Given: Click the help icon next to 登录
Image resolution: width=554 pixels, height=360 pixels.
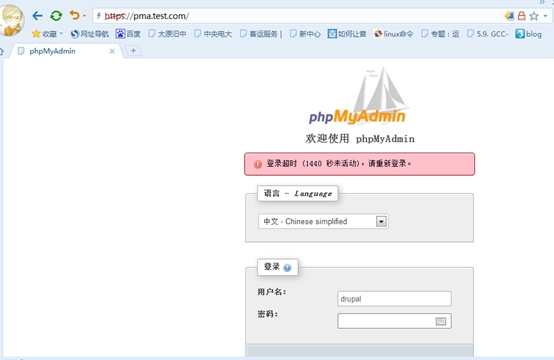Looking at the screenshot, I should [x=287, y=267].
